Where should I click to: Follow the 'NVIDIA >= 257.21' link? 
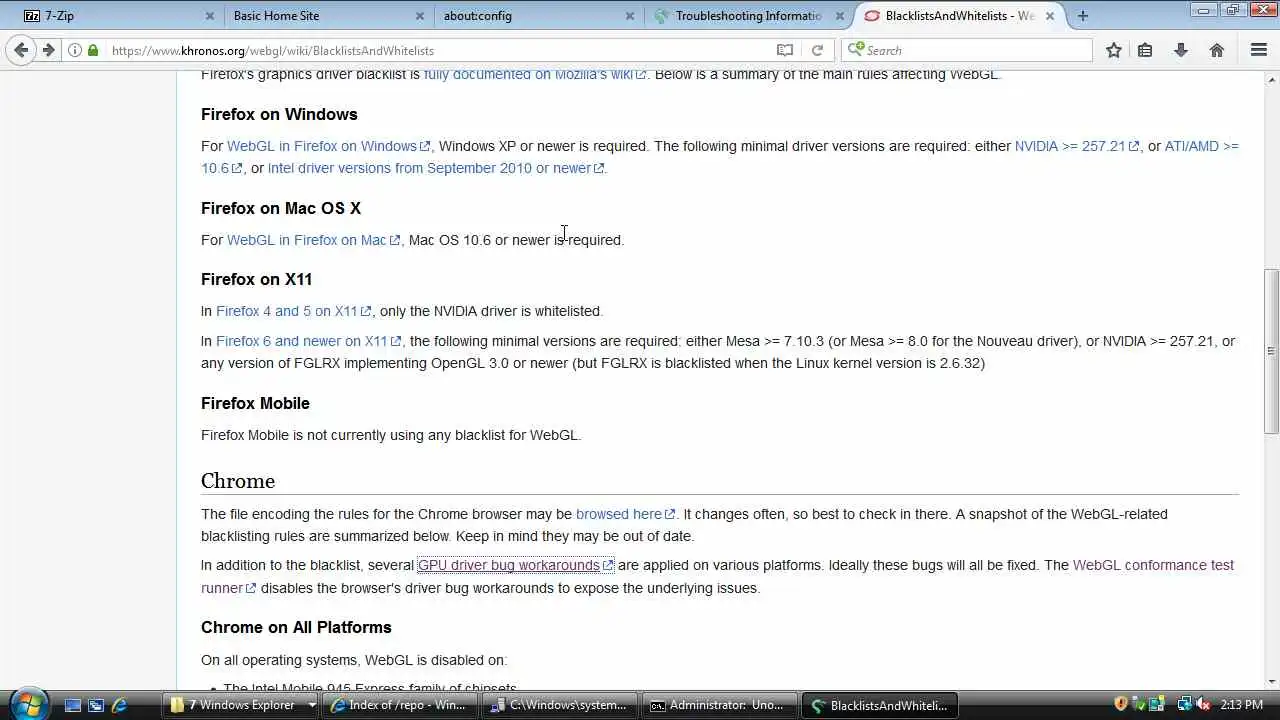1076,146
